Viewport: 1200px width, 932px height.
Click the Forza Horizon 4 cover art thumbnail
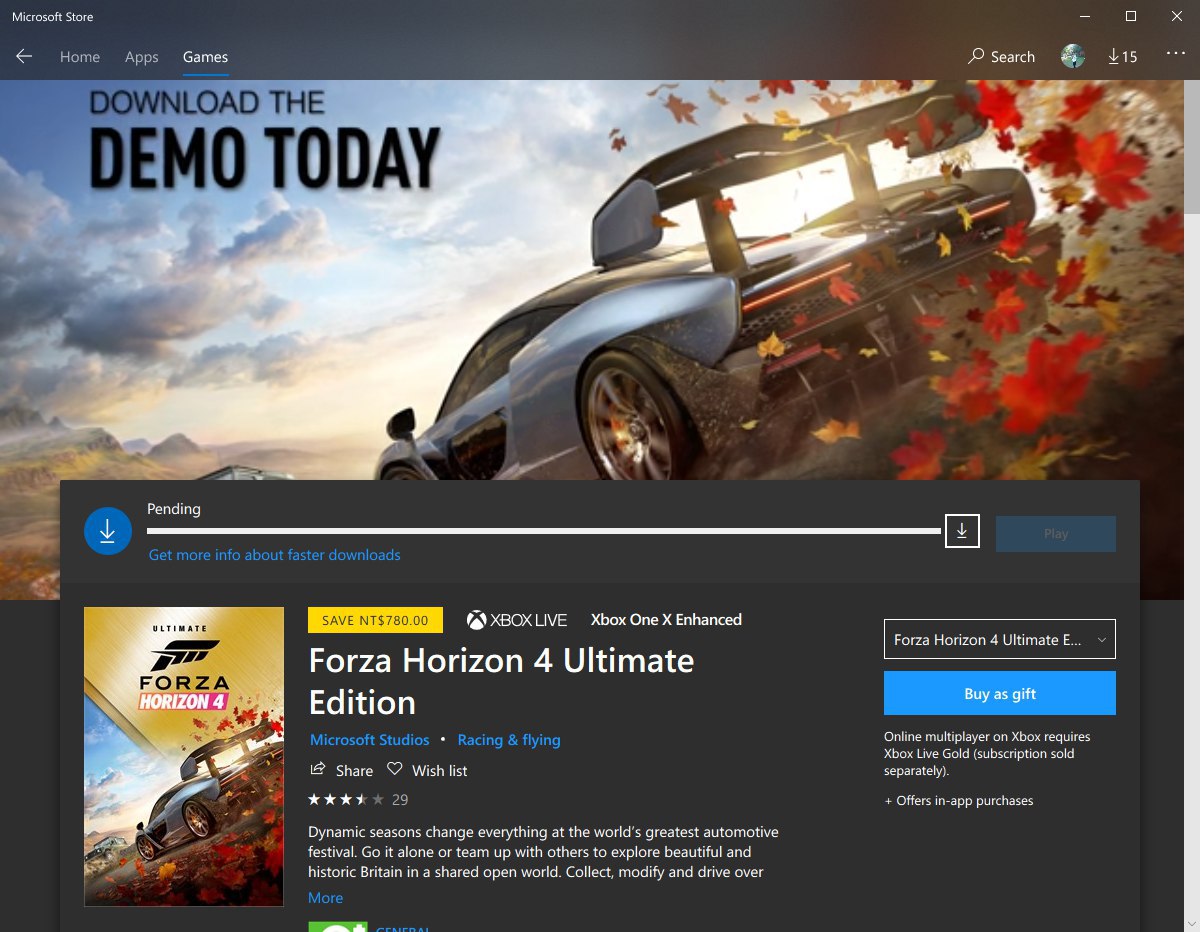pos(184,757)
